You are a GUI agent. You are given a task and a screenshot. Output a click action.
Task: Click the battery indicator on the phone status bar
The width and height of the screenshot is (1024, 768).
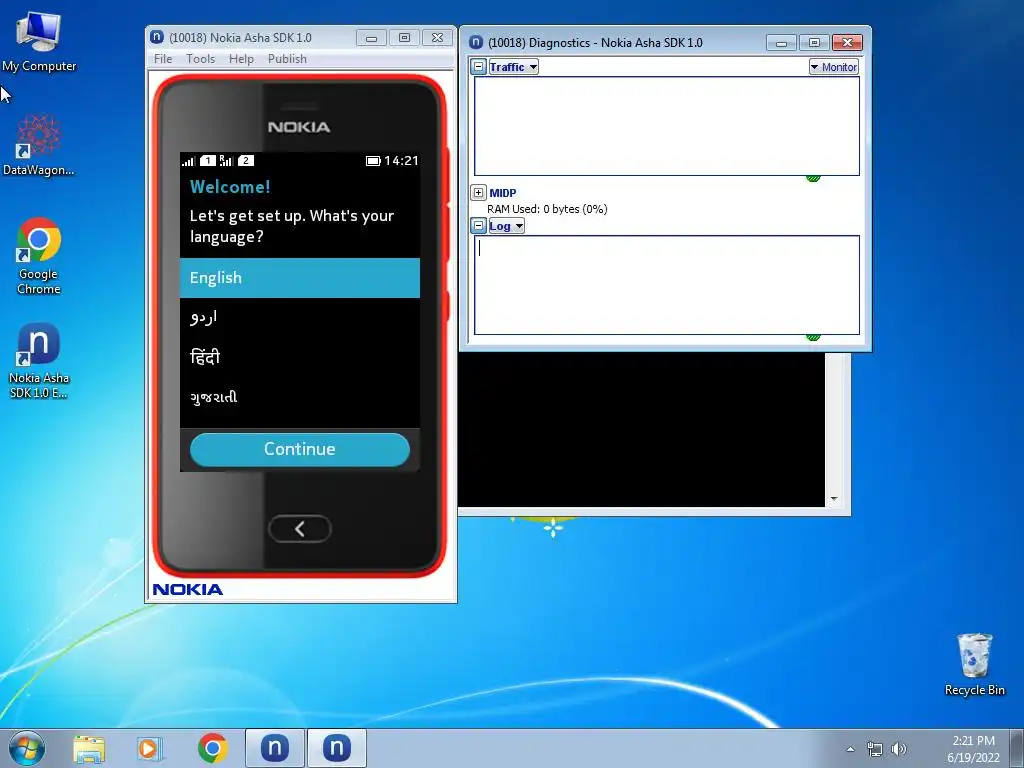pyautogui.click(x=373, y=161)
